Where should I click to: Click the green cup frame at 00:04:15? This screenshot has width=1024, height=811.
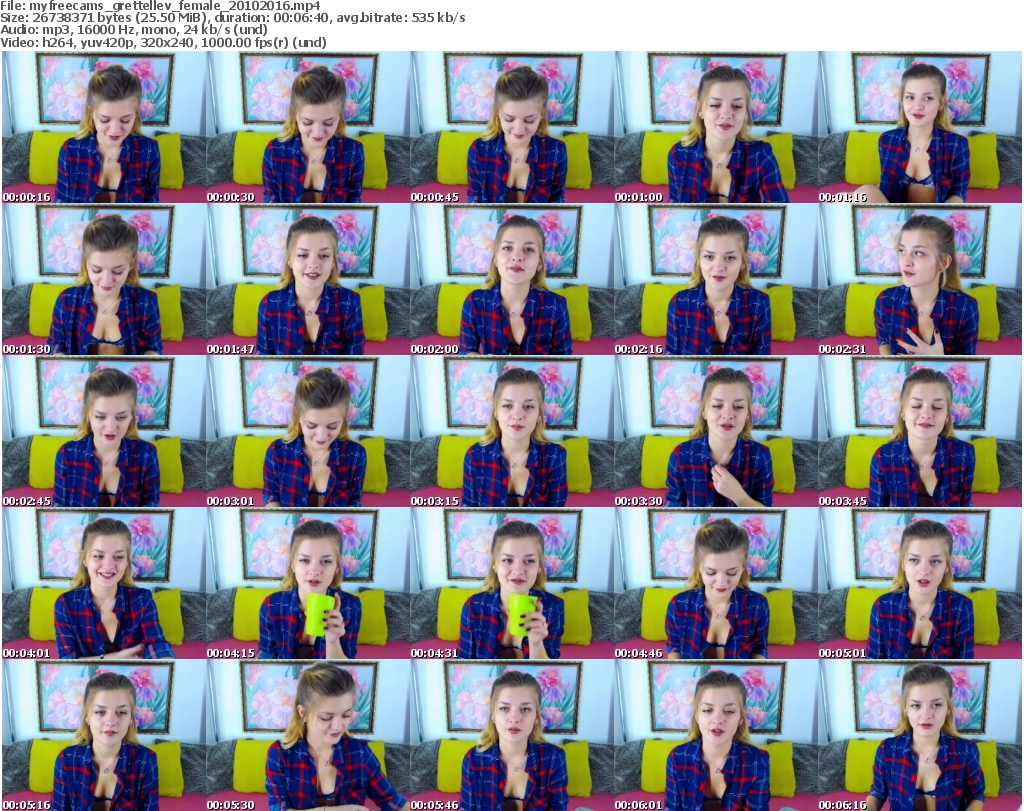pos(307,583)
